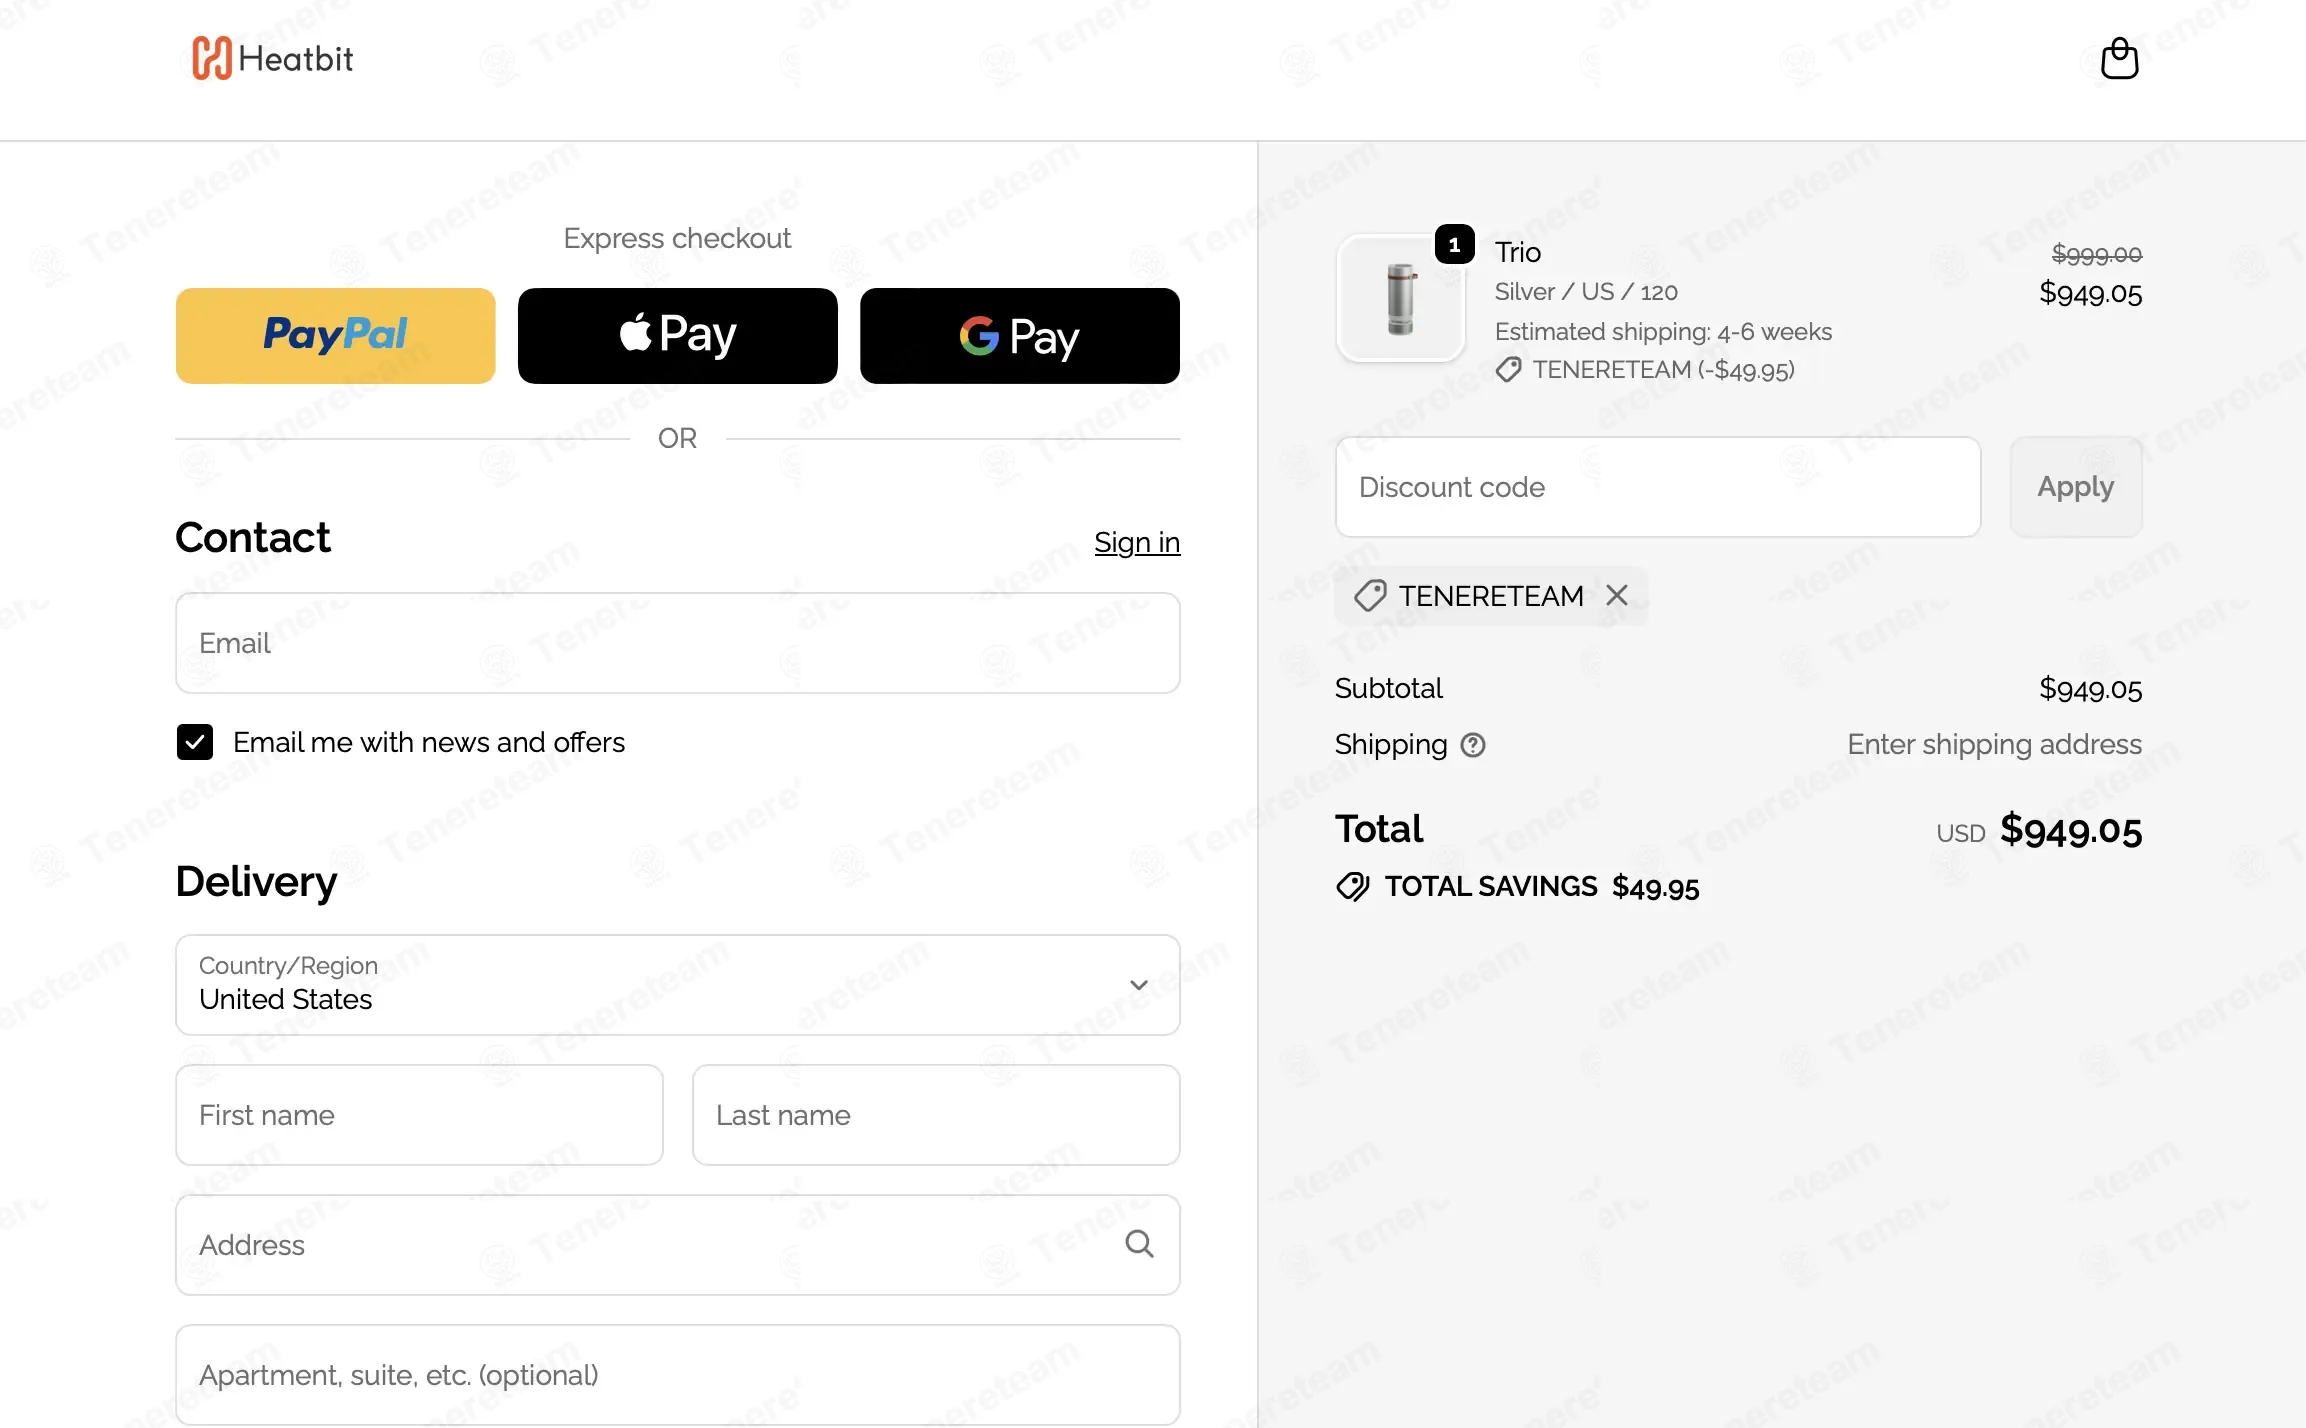The width and height of the screenshot is (2306, 1428).
Task: Focus the Email input field
Action: click(678, 643)
